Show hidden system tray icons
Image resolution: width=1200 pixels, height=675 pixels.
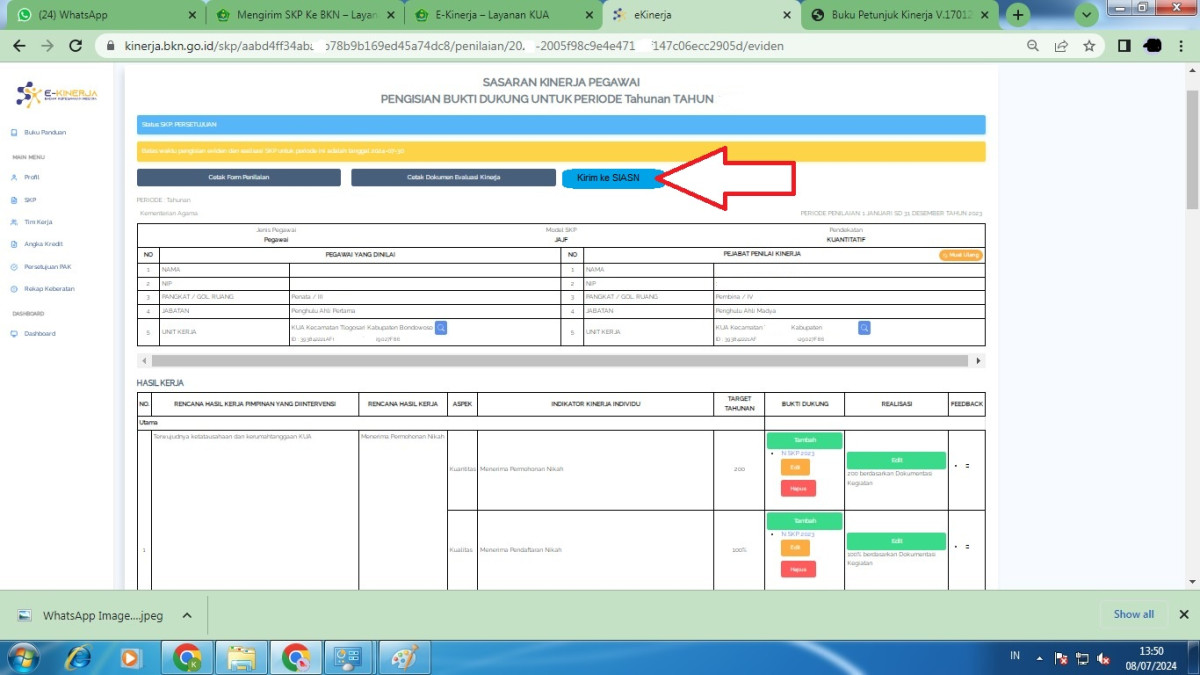click(x=1041, y=657)
